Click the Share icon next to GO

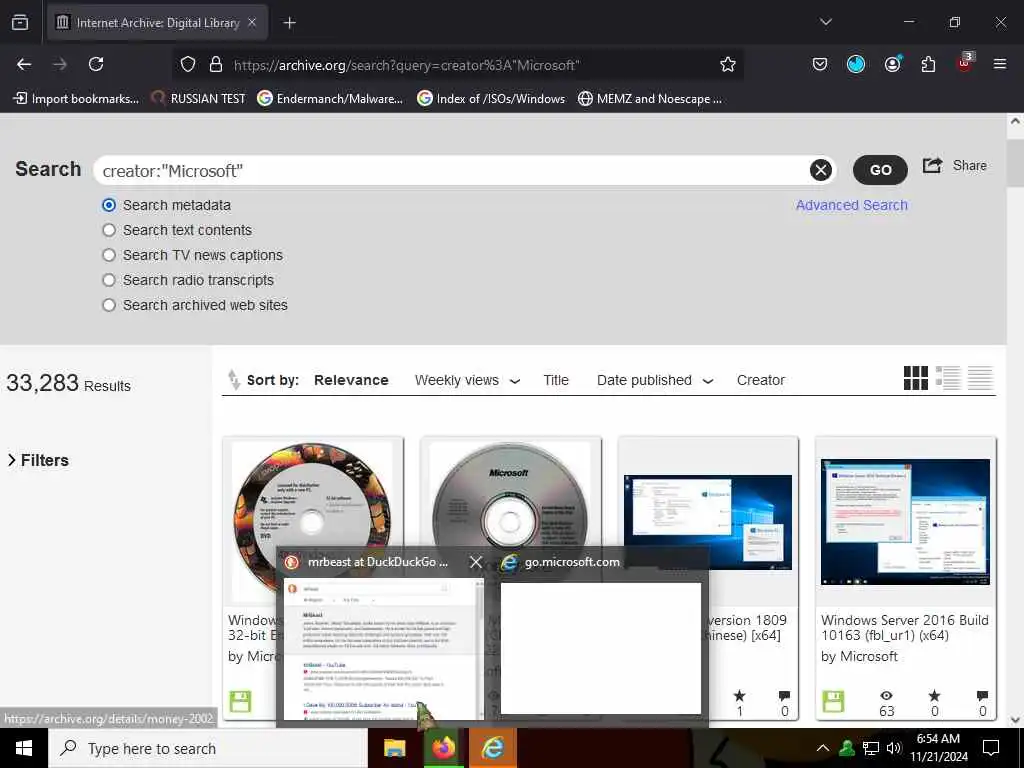932,165
